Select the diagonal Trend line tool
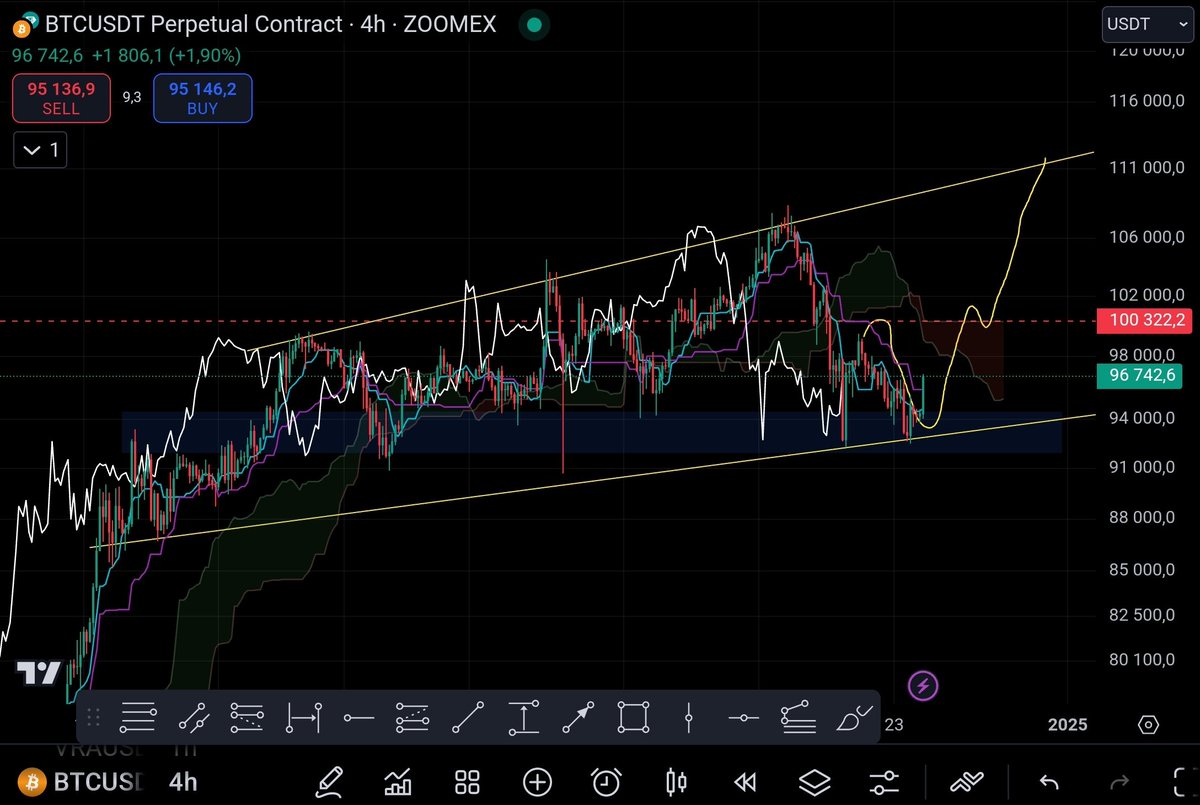This screenshot has width=1200, height=805. coord(468,716)
